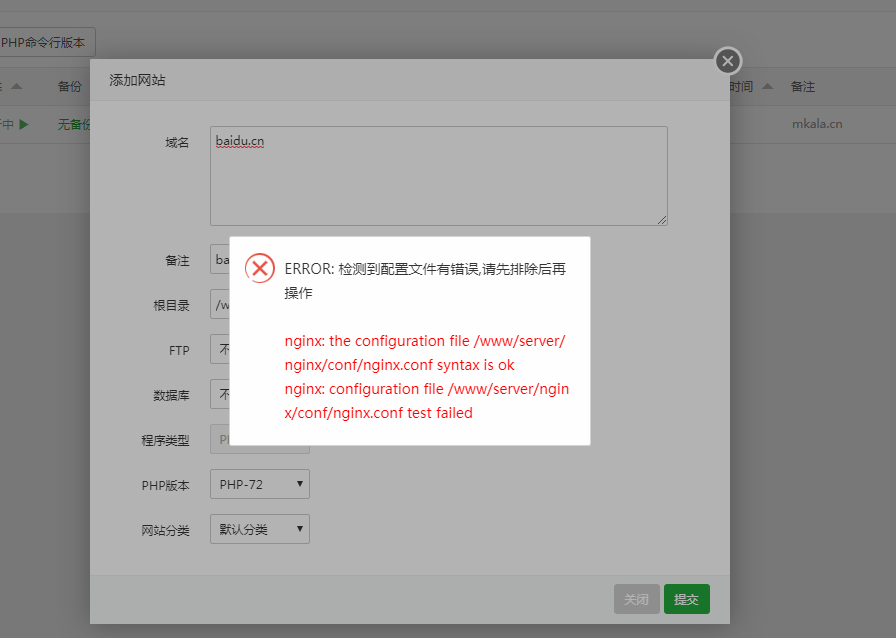Viewport: 896px width, 638px height.
Task: Click the 添加网站 dialog title
Action: click(x=137, y=80)
